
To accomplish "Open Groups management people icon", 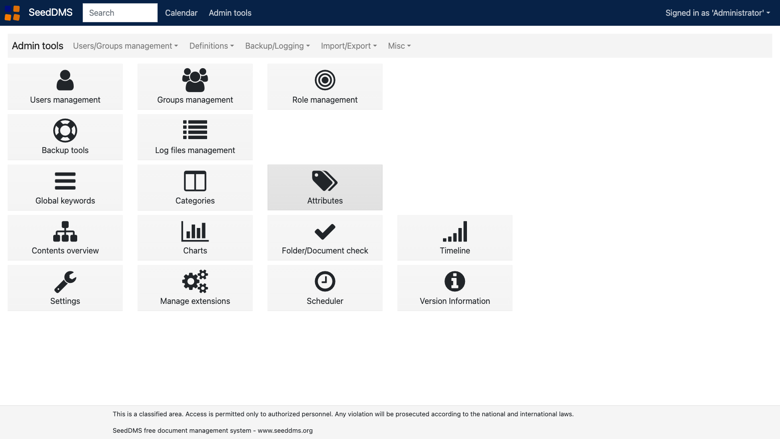I will (195, 80).
